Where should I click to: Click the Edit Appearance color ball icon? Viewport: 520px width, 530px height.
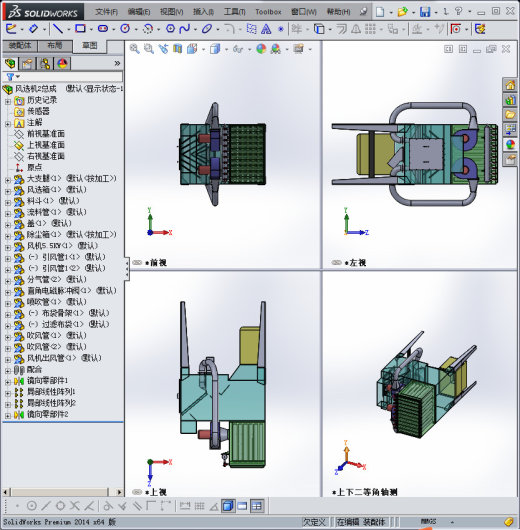click(261, 49)
